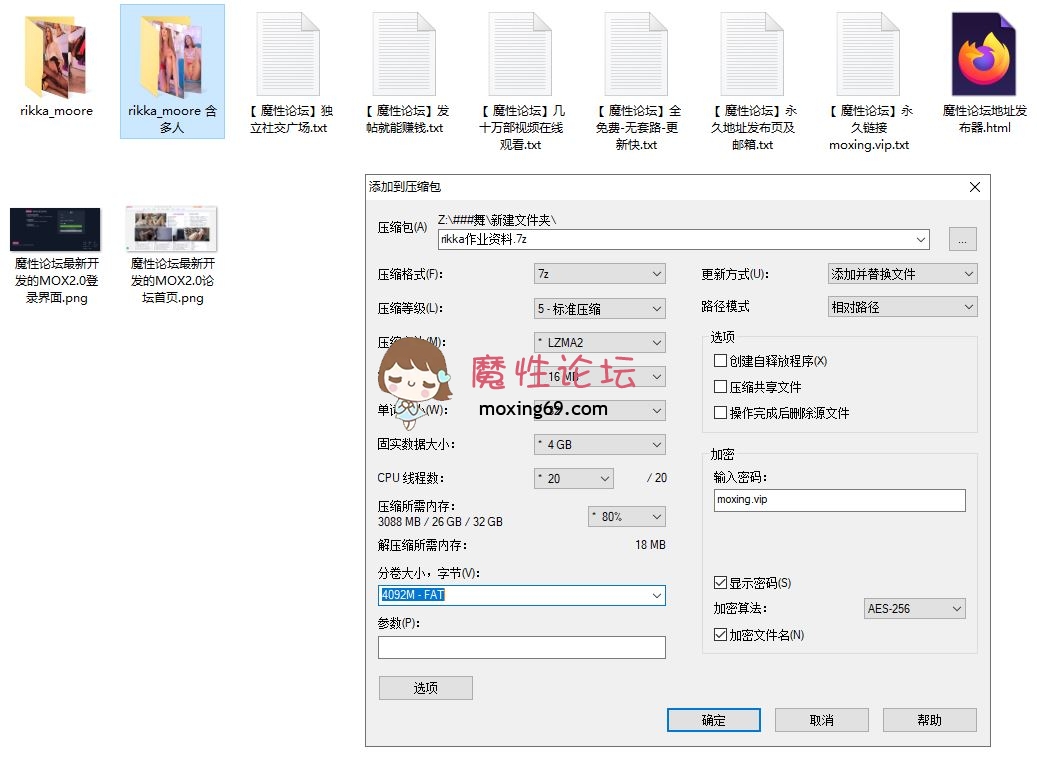Expand the 分卷大小 4092M - FAT combo box
The height and width of the screenshot is (771, 1037).
(656, 595)
